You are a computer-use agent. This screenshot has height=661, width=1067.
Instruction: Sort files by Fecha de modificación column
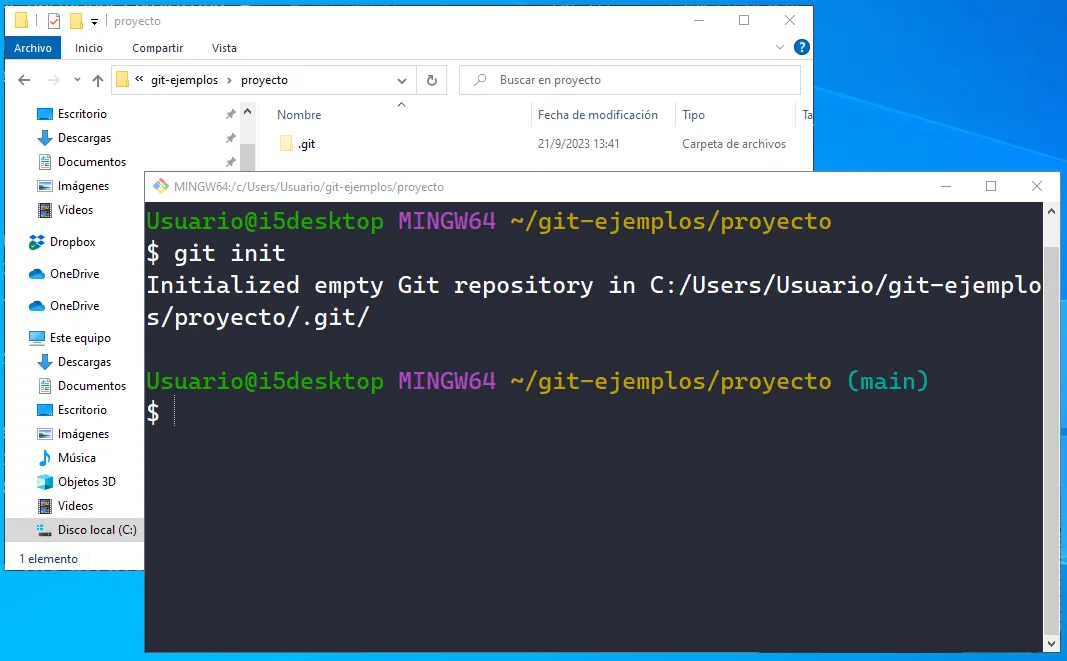click(x=597, y=115)
